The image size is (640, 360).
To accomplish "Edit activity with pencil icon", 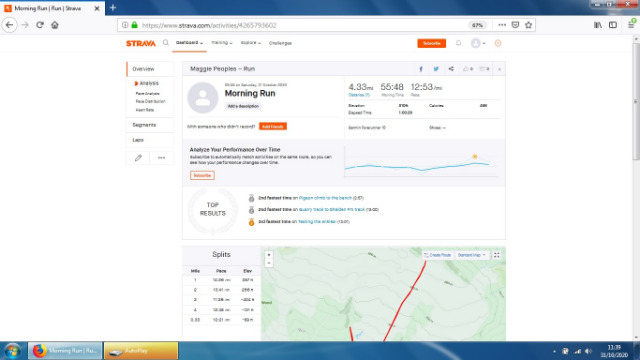I will pyautogui.click(x=138, y=158).
